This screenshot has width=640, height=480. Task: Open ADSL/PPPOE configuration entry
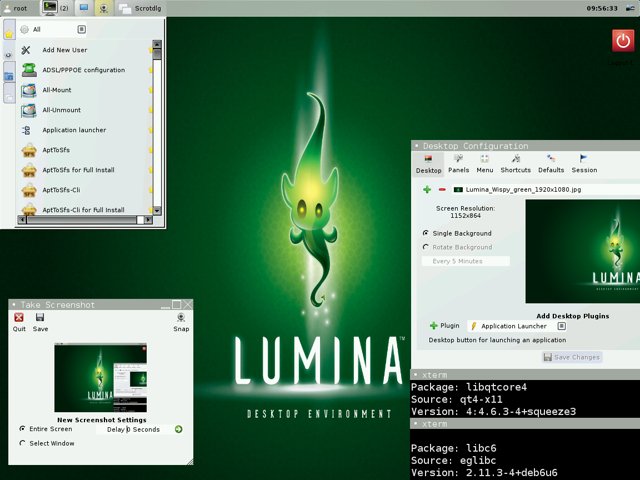(x=85, y=70)
